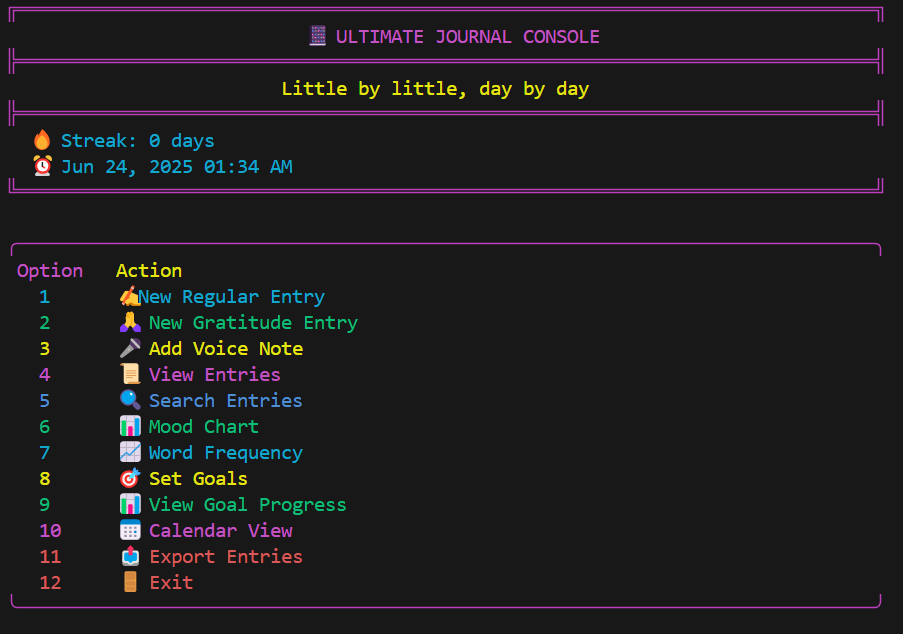Image resolution: width=903 pixels, height=634 pixels.
Task: Click the alarm clock icon beside the date
Action: click(x=42, y=166)
